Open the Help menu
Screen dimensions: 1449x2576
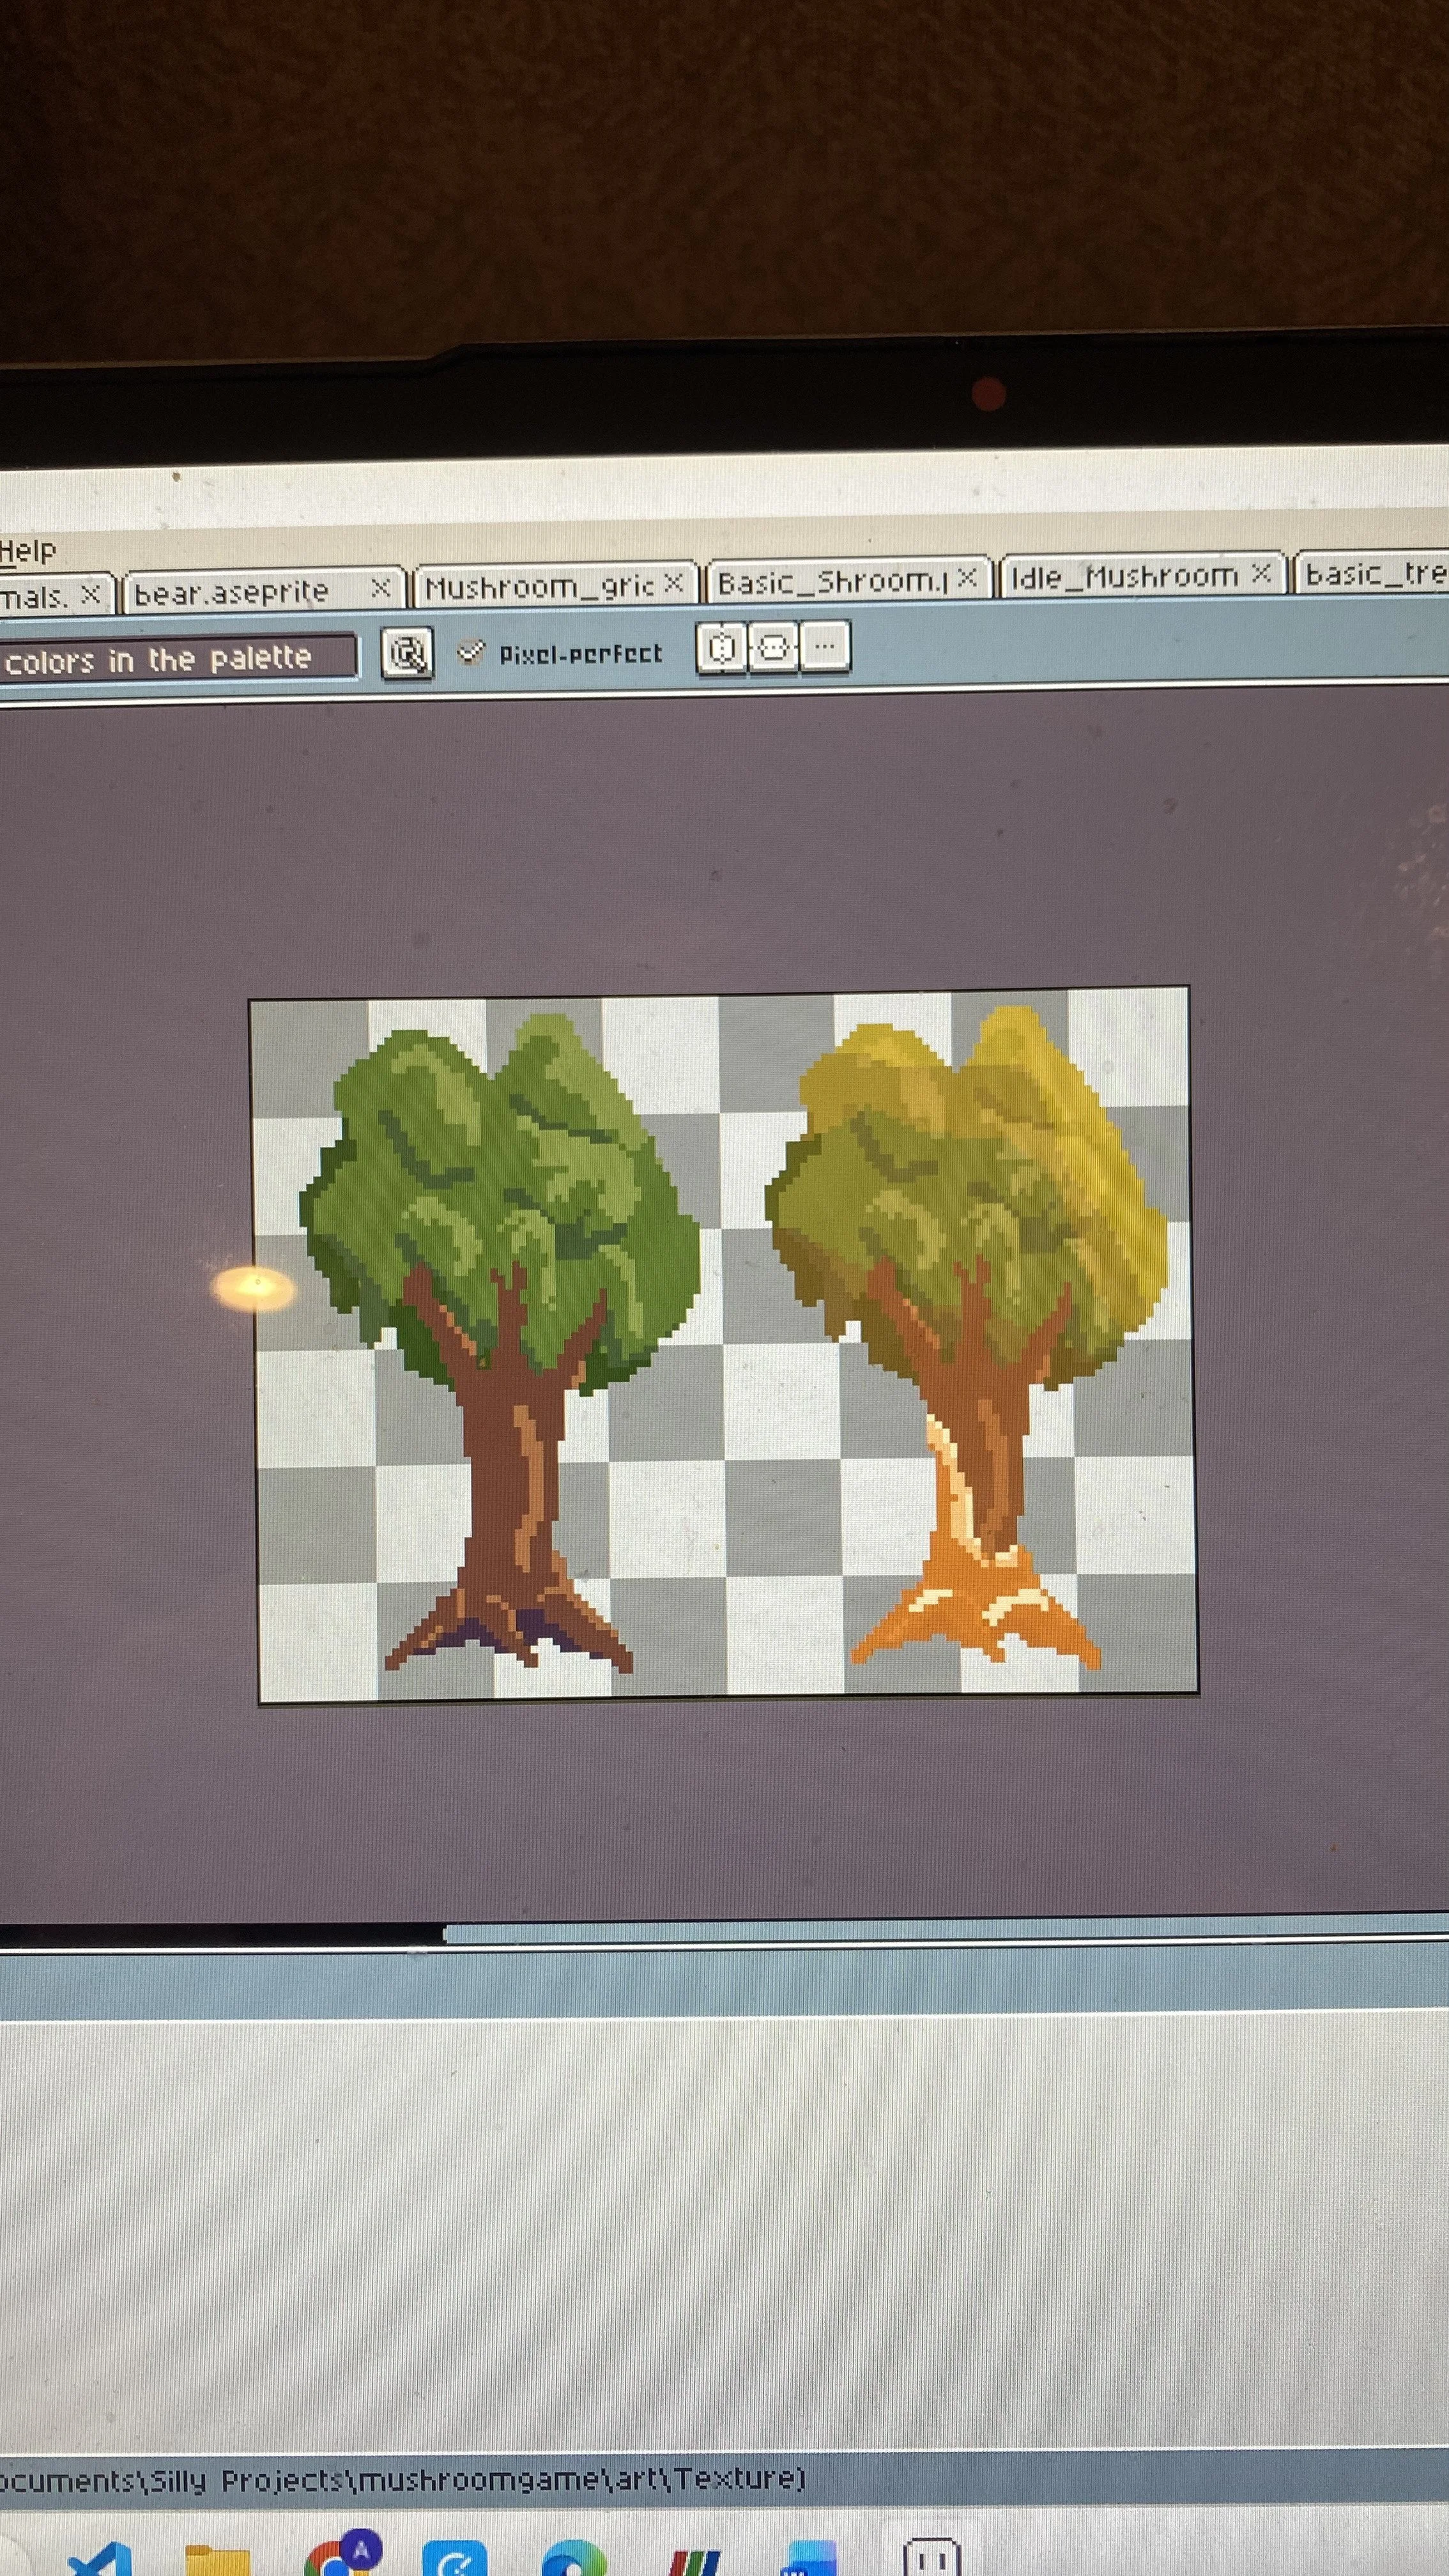[x=28, y=551]
